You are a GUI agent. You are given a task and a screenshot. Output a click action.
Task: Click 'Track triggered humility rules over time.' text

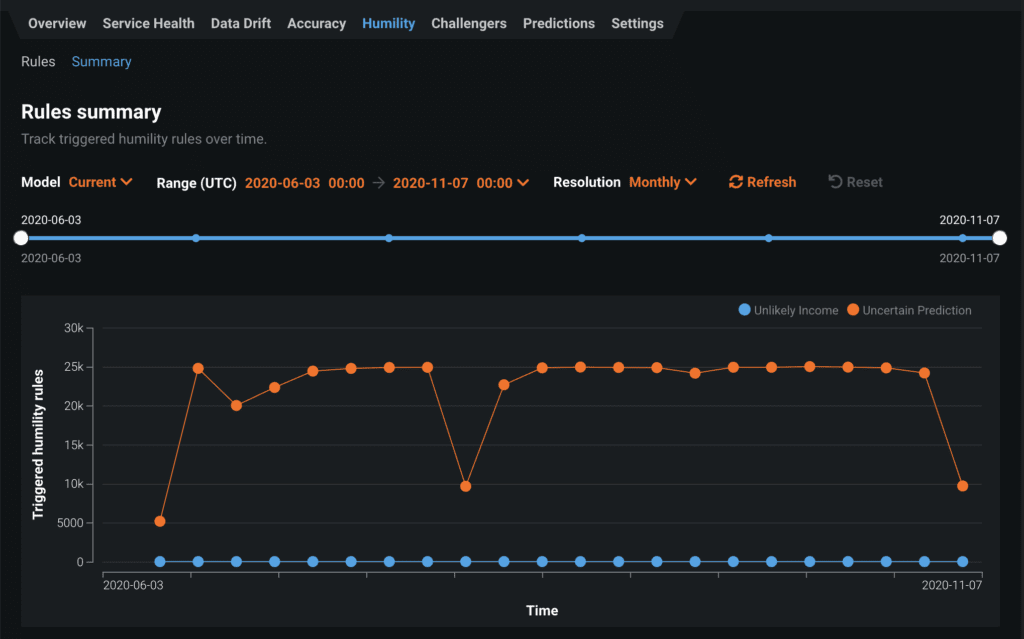[144, 139]
